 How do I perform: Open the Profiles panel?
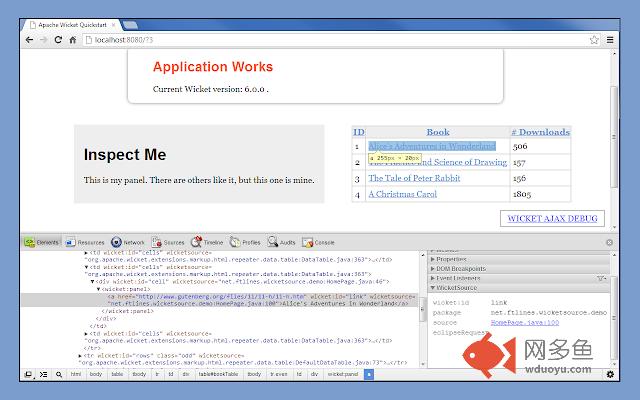tap(246, 242)
